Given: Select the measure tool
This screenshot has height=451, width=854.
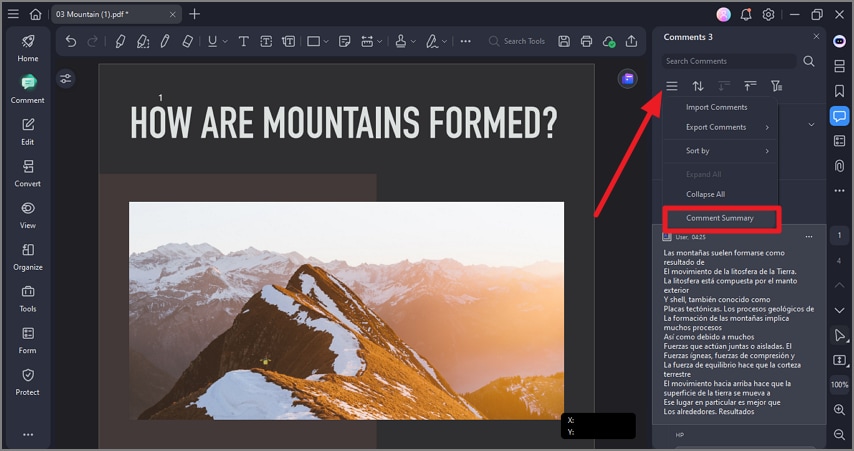Looking at the screenshot, I should point(367,41).
